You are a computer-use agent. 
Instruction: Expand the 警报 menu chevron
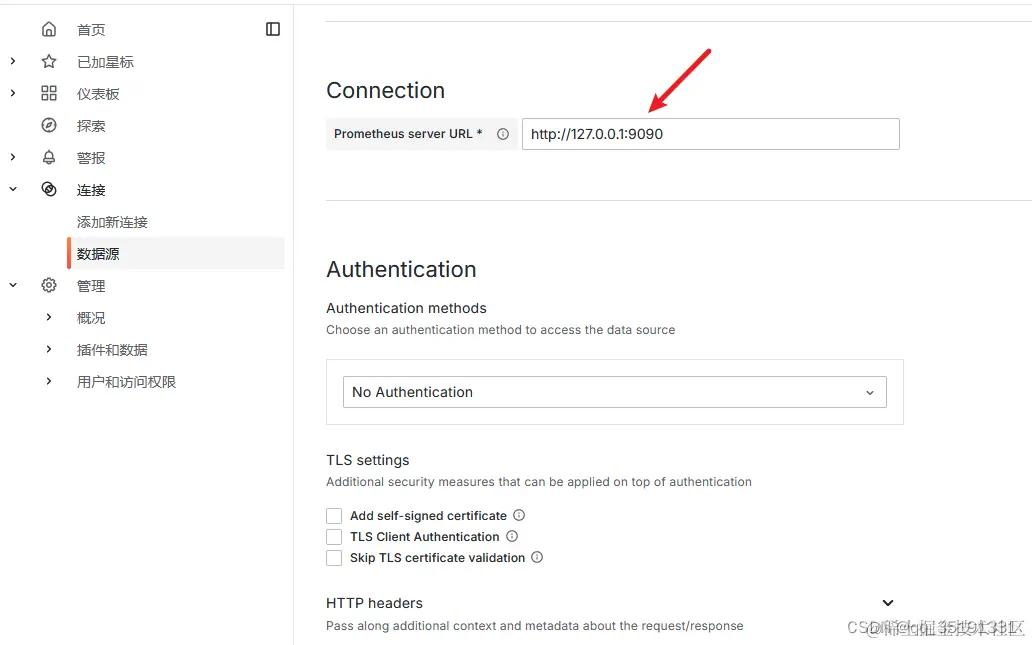pyautogui.click(x=13, y=157)
